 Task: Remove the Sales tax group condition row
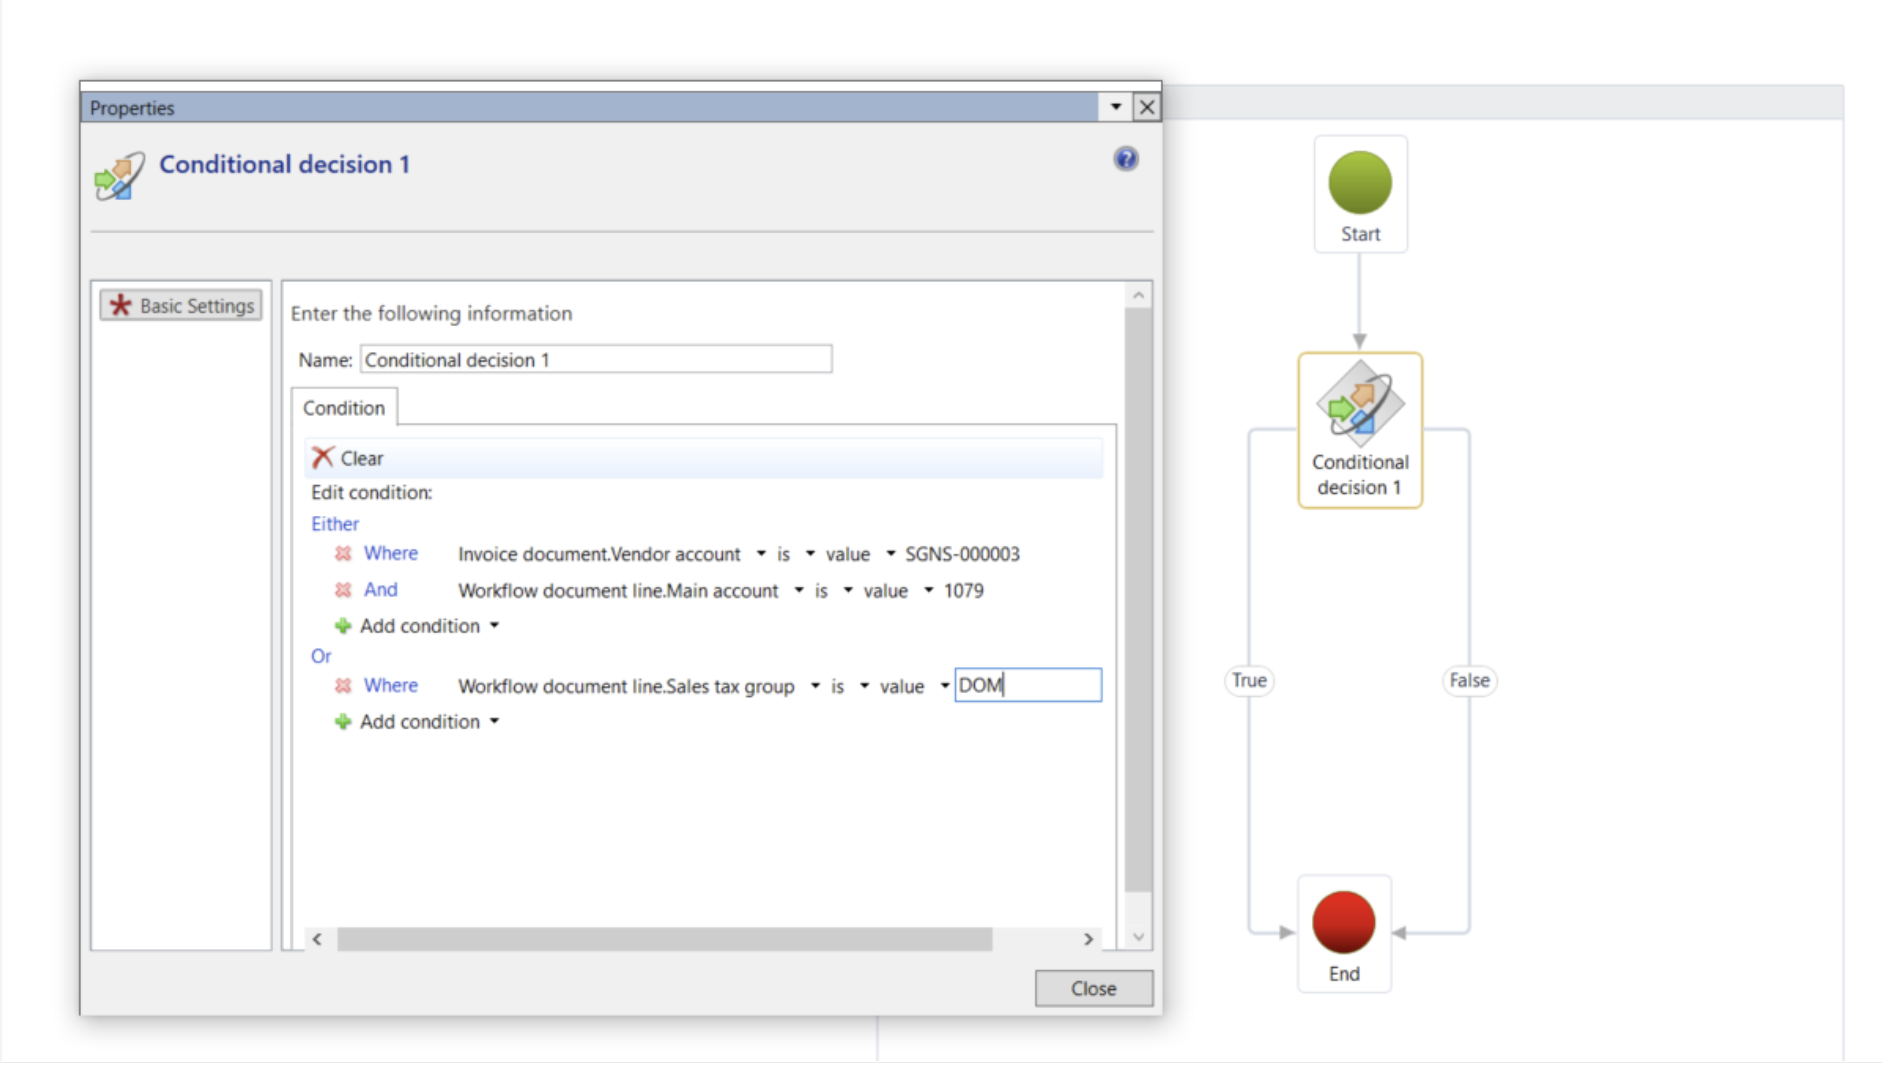343,686
